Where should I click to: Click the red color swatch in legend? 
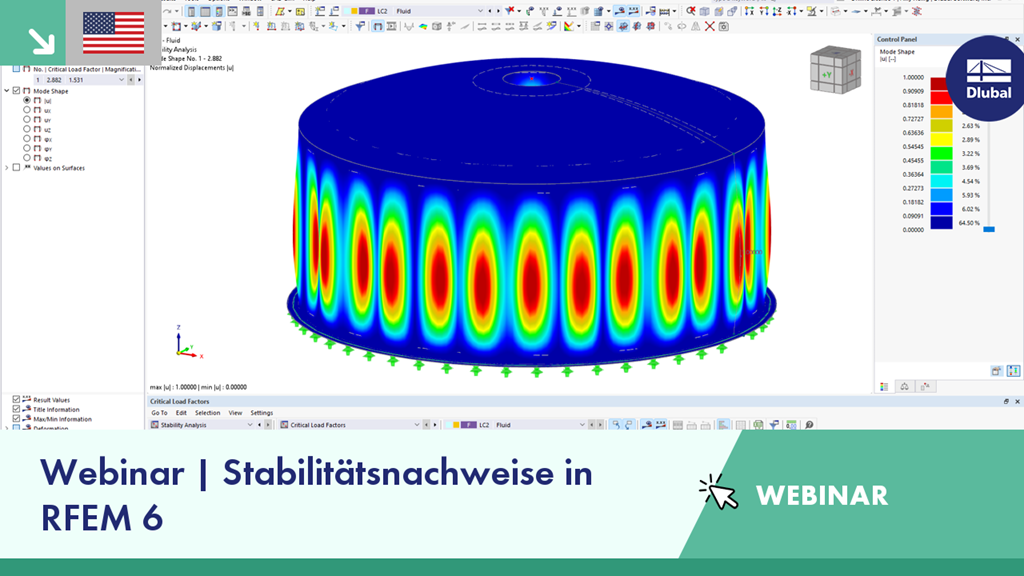pyautogui.click(x=941, y=98)
